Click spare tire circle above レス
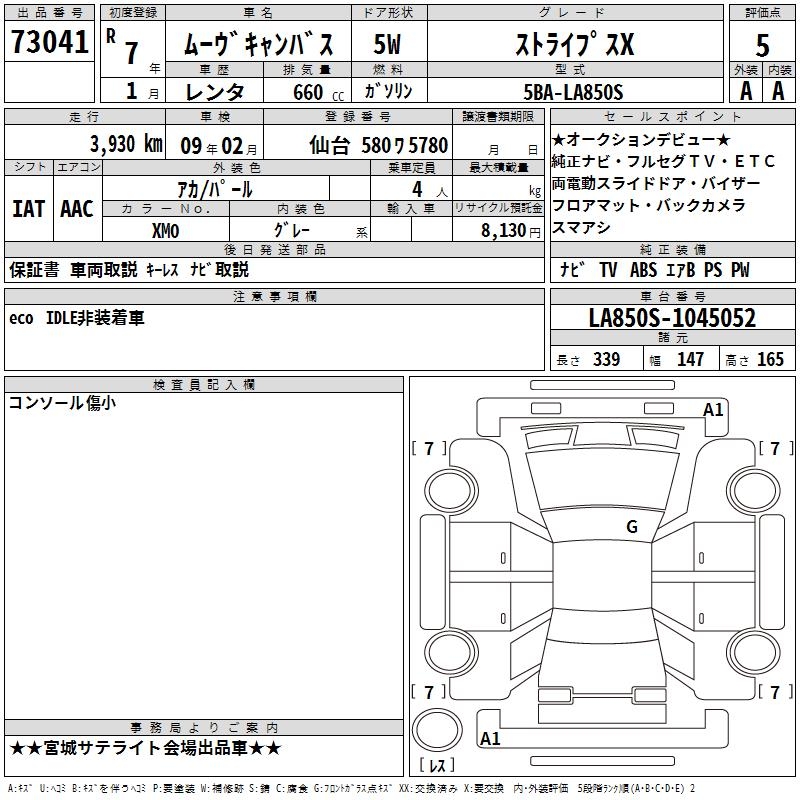Screen dimensions: 800x800 click(437, 730)
